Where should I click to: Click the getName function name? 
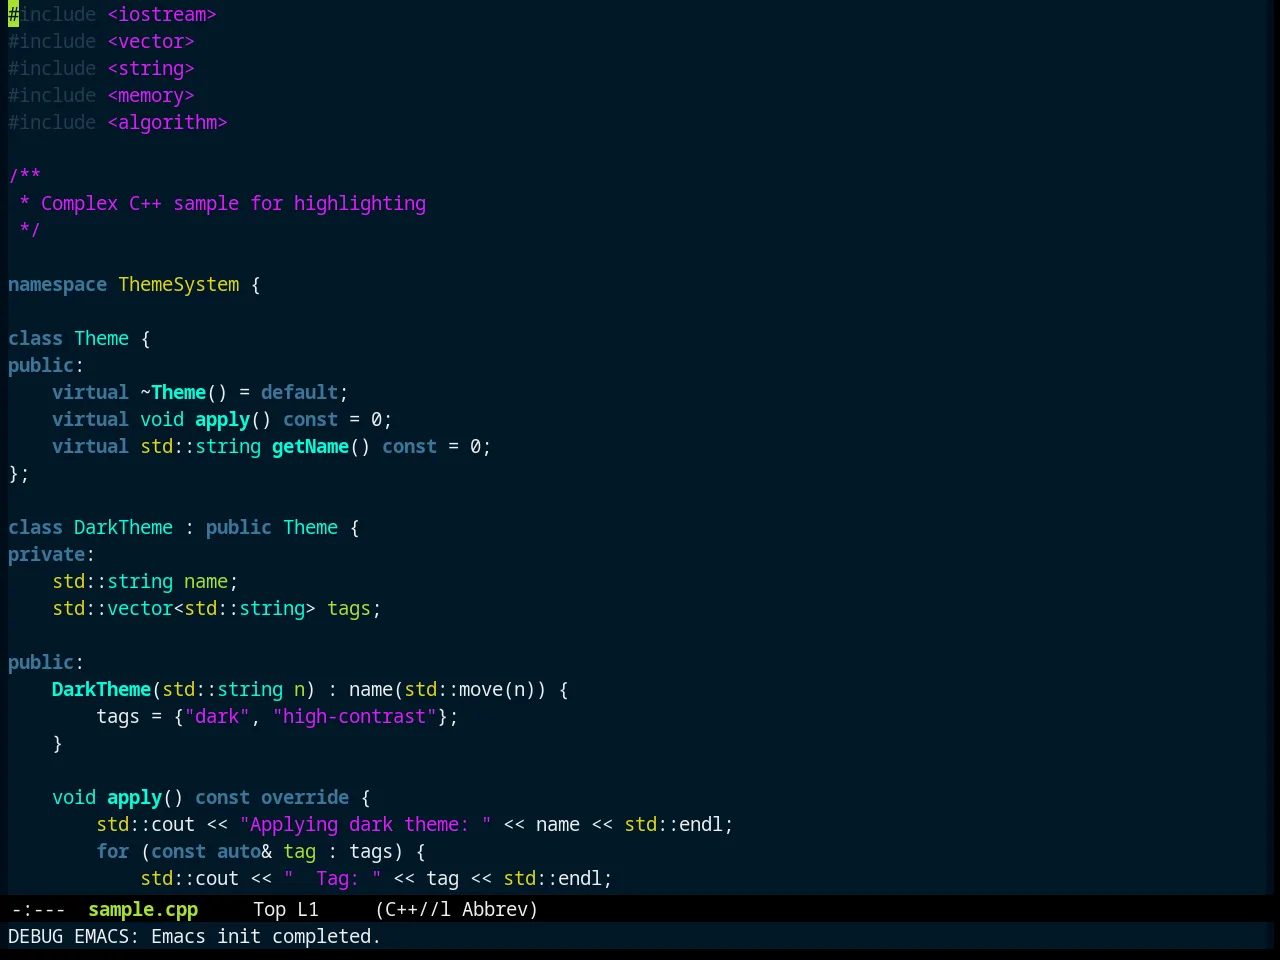pos(311,446)
